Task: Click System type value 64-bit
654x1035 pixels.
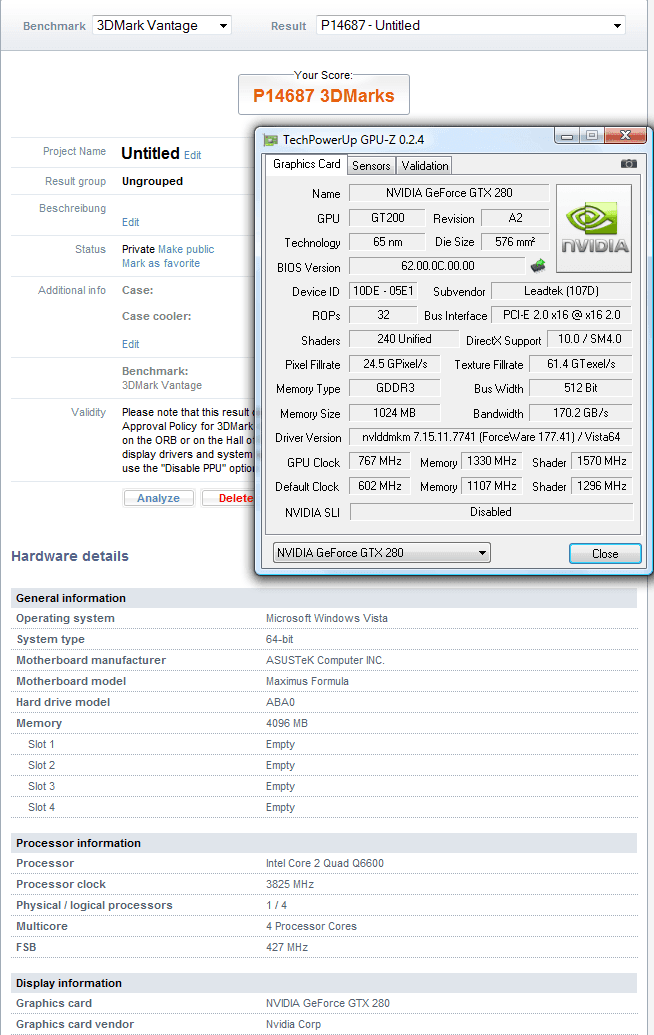Action: [280, 640]
